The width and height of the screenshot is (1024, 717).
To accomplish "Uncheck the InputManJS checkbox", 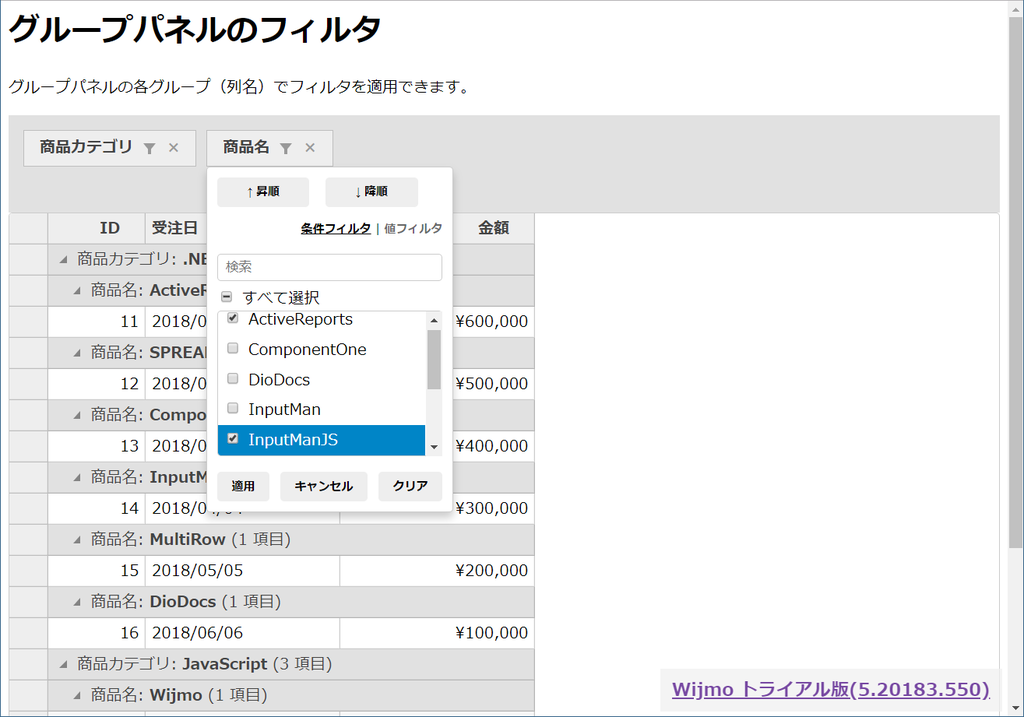I will click(x=232, y=439).
